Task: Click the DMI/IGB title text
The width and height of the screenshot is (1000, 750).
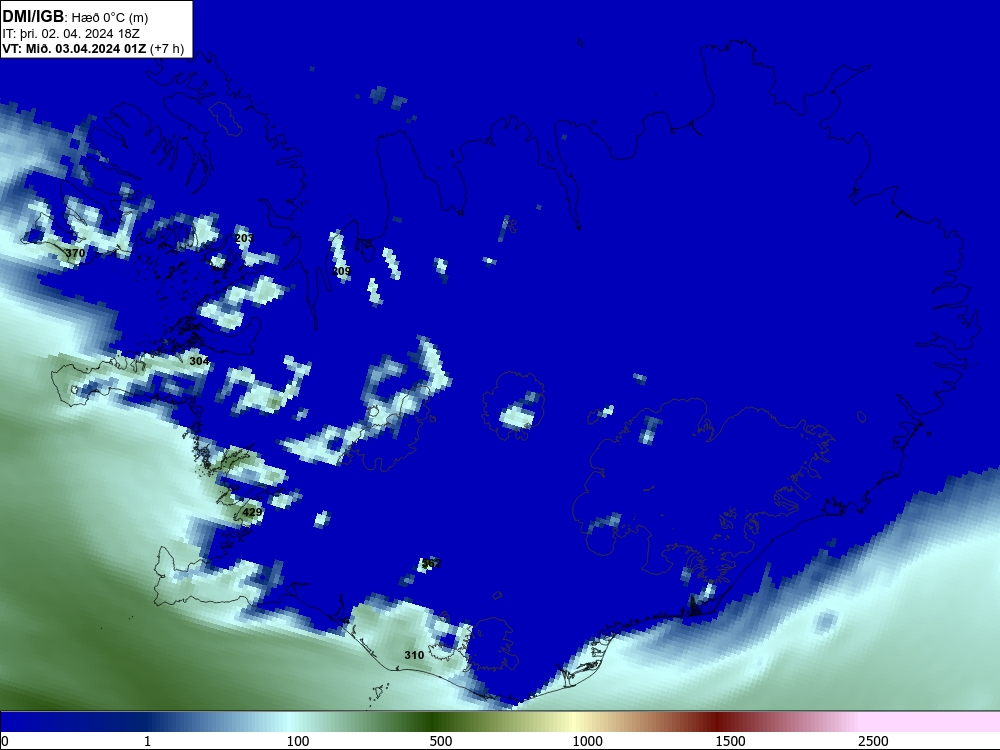Action: tap(33, 17)
